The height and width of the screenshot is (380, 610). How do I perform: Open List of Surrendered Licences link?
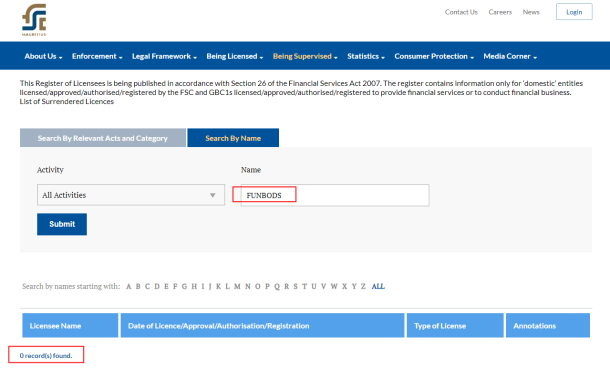[x=67, y=102]
